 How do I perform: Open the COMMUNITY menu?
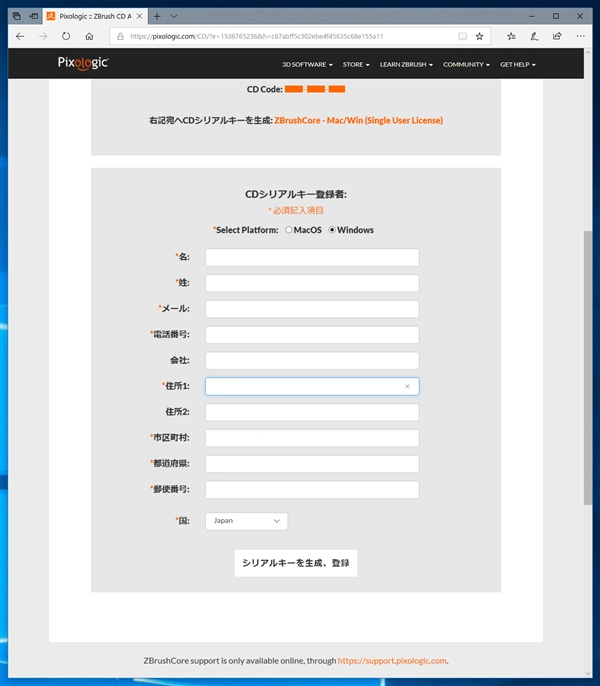(466, 64)
